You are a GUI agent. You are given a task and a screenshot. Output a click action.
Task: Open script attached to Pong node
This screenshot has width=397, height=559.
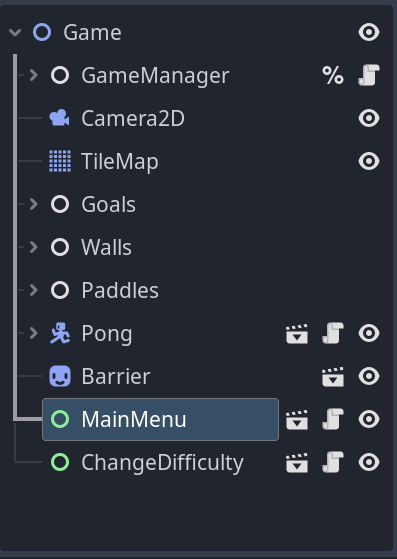[333, 333]
